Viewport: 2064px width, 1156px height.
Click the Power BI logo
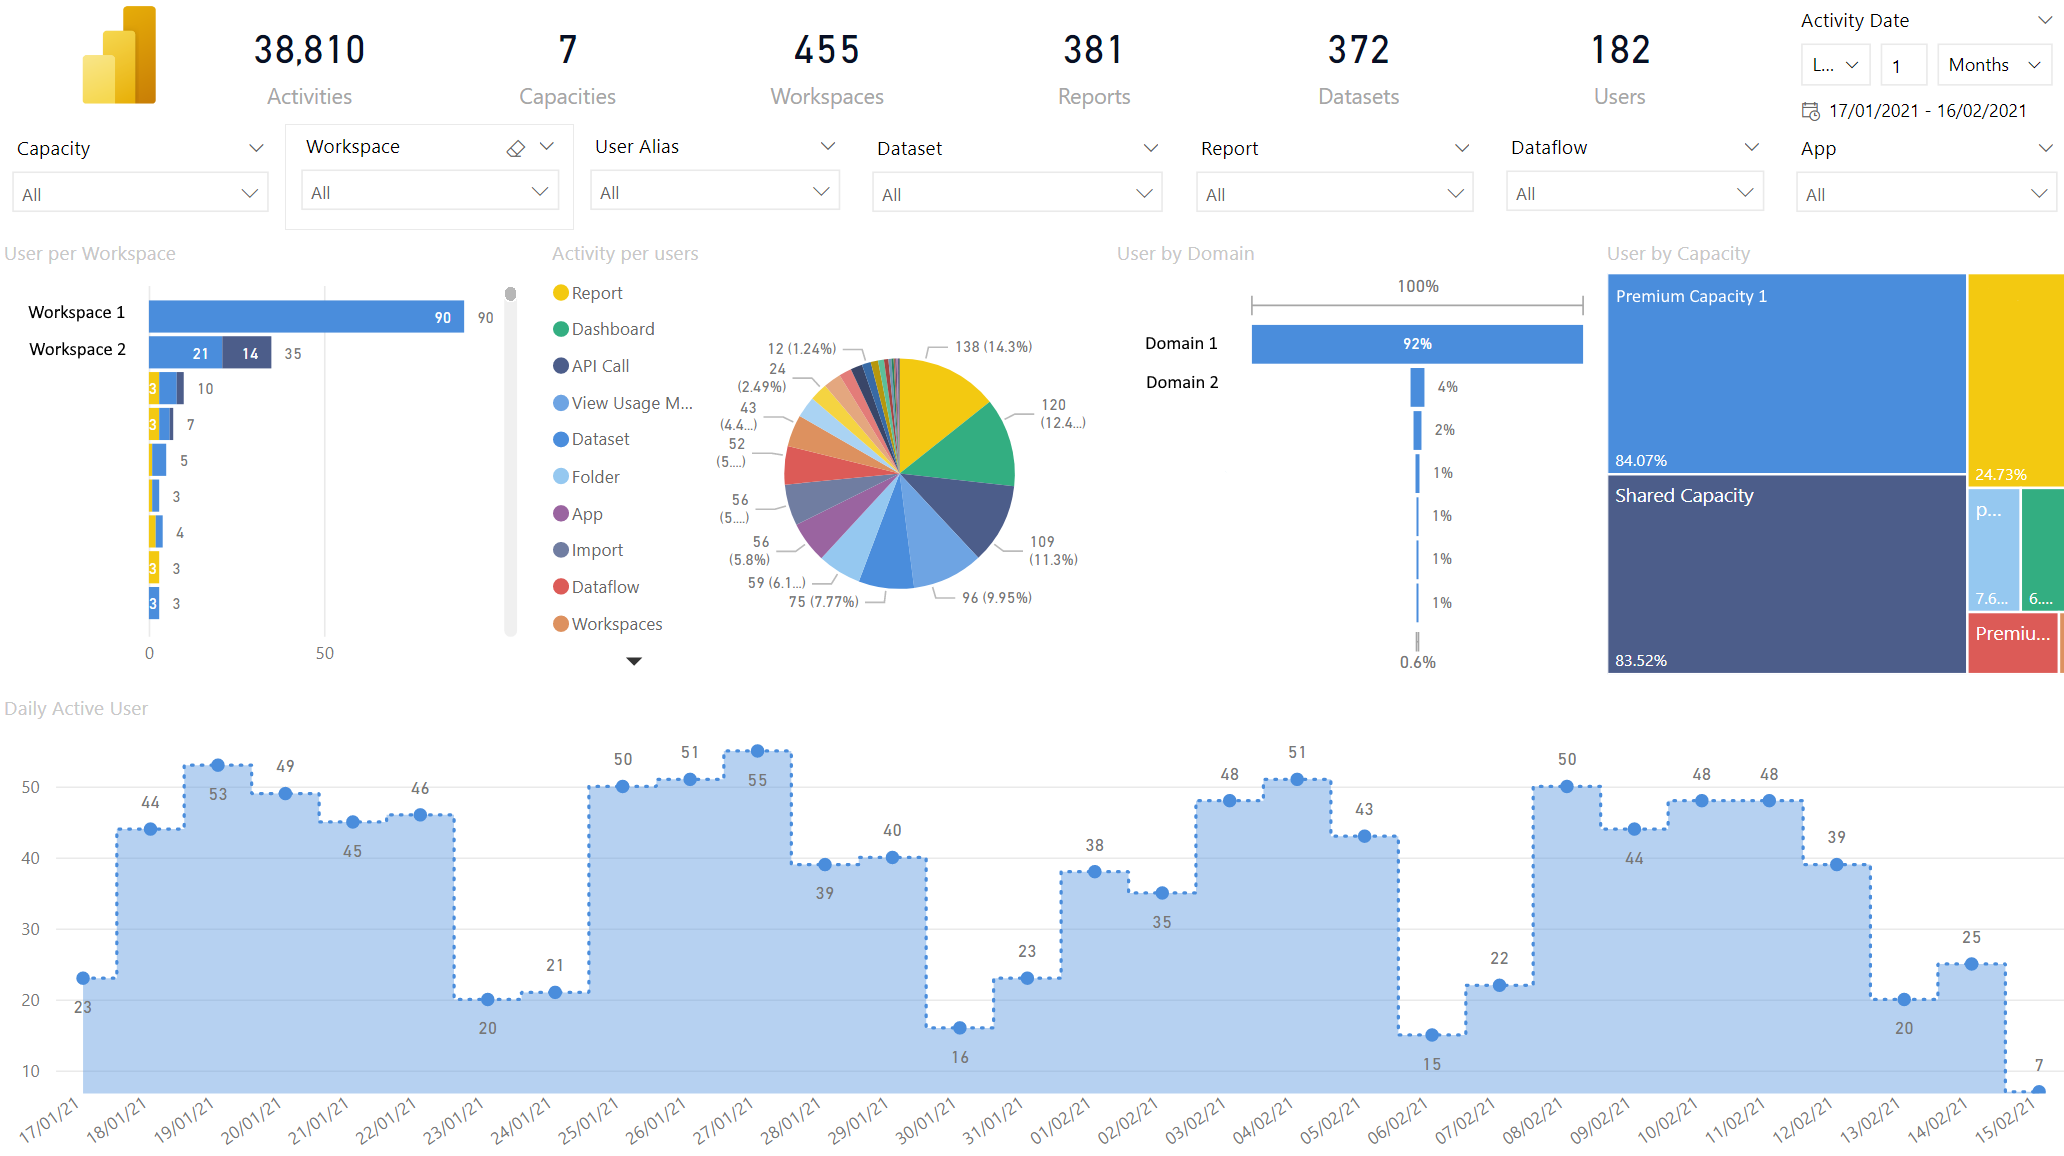[119, 55]
